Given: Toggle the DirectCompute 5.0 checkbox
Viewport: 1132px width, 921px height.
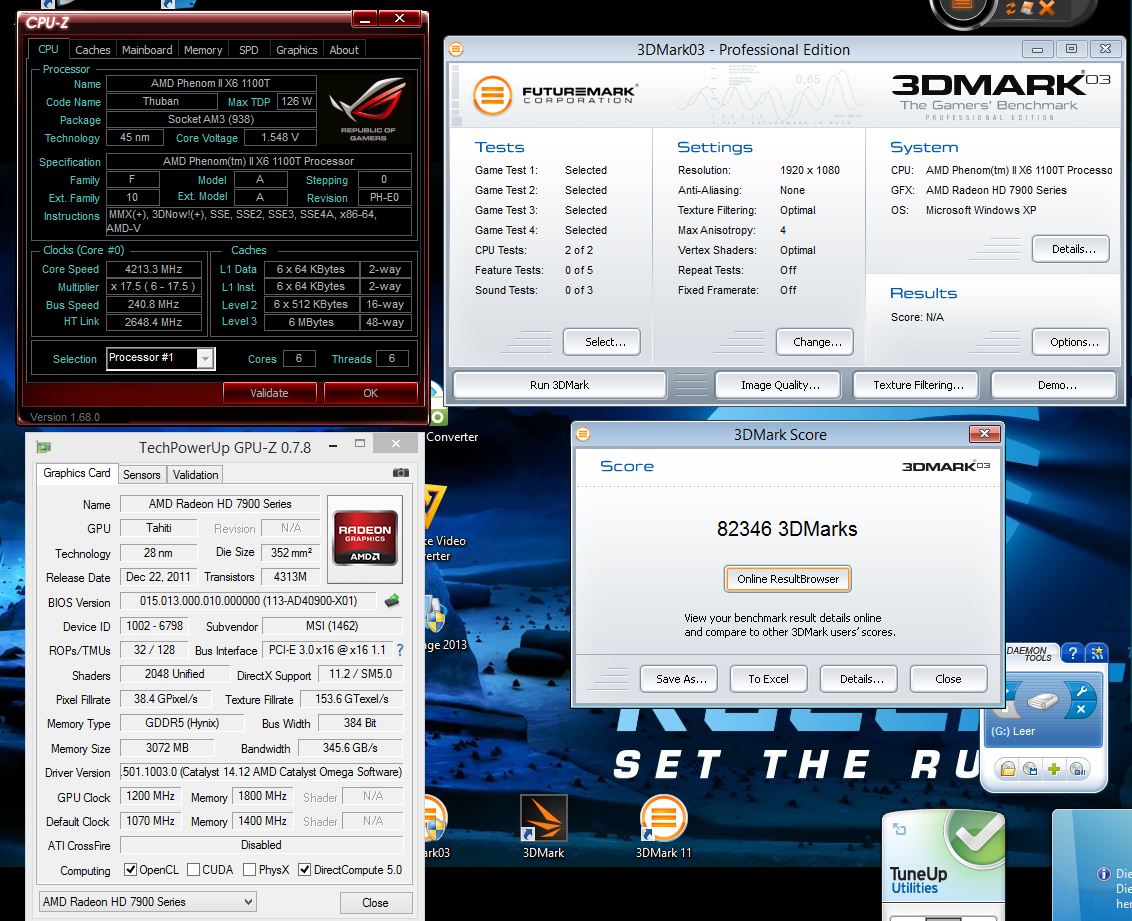Looking at the screenshot, I should click(x=305, y=870).
